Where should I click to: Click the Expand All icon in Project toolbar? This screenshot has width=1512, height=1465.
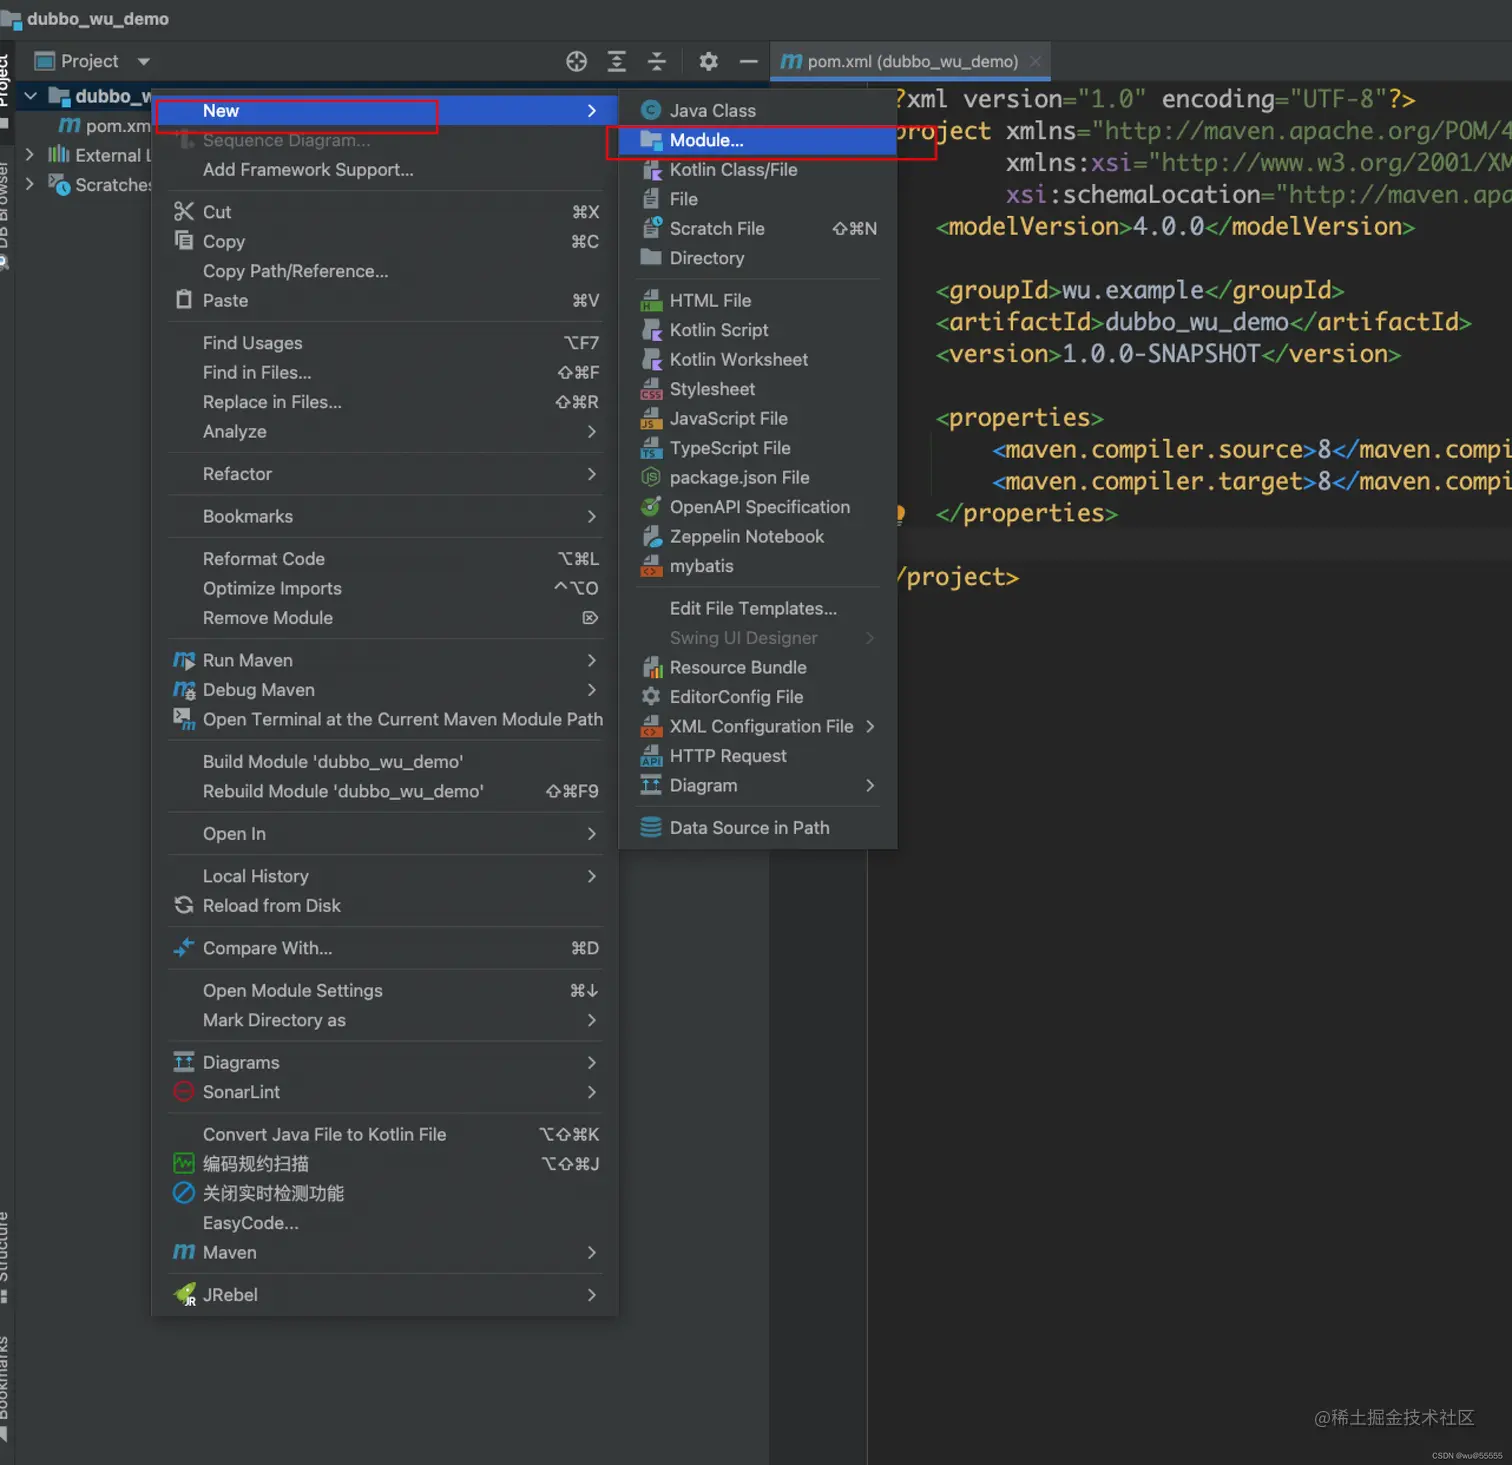(x=617, y=62)
